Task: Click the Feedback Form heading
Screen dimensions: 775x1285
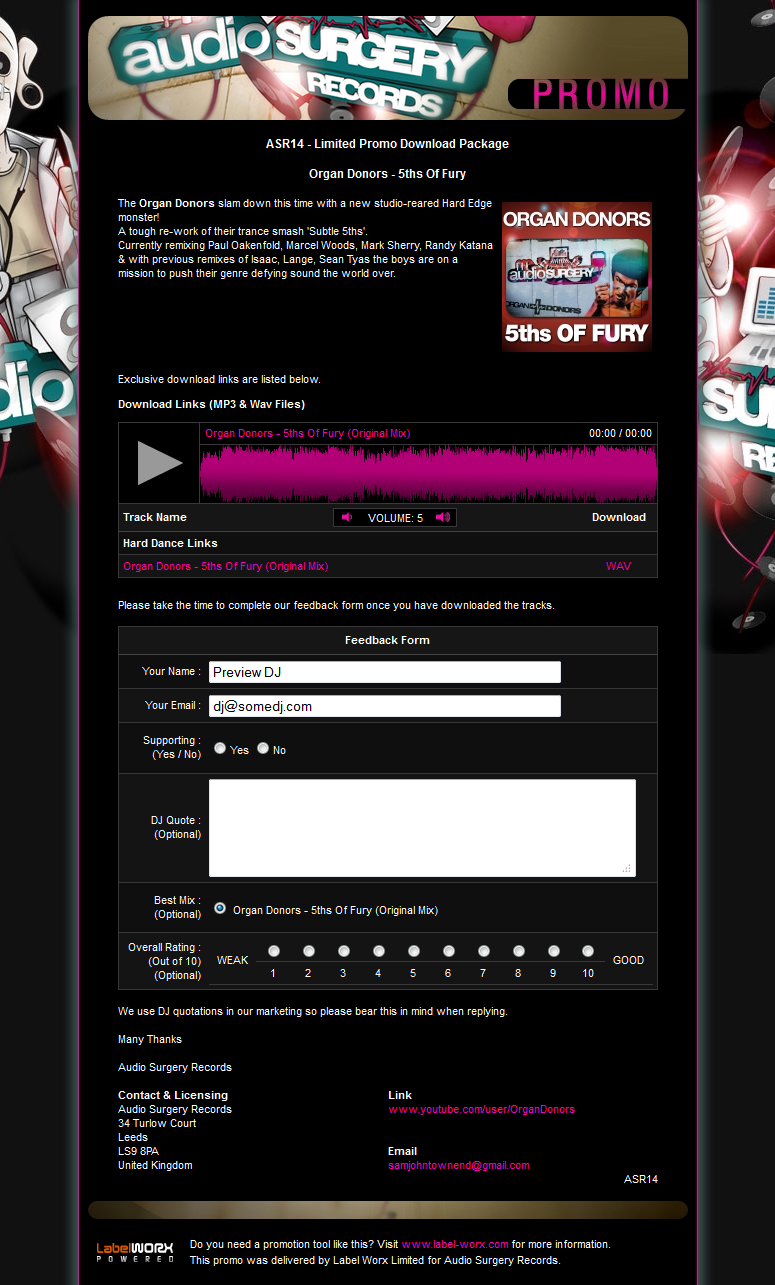Action: [387, 640]
